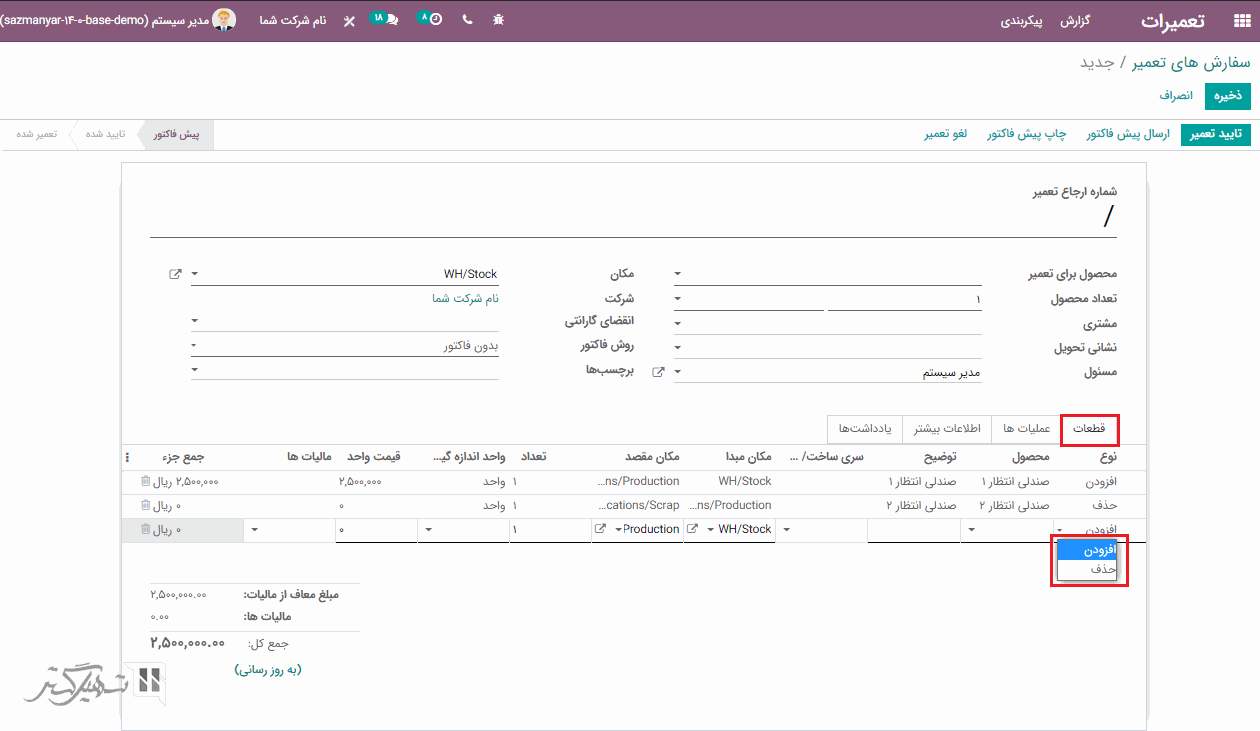Click the مدیر سیستم user avatar
Screen dimensions: 1260x731
click(224, 20)
